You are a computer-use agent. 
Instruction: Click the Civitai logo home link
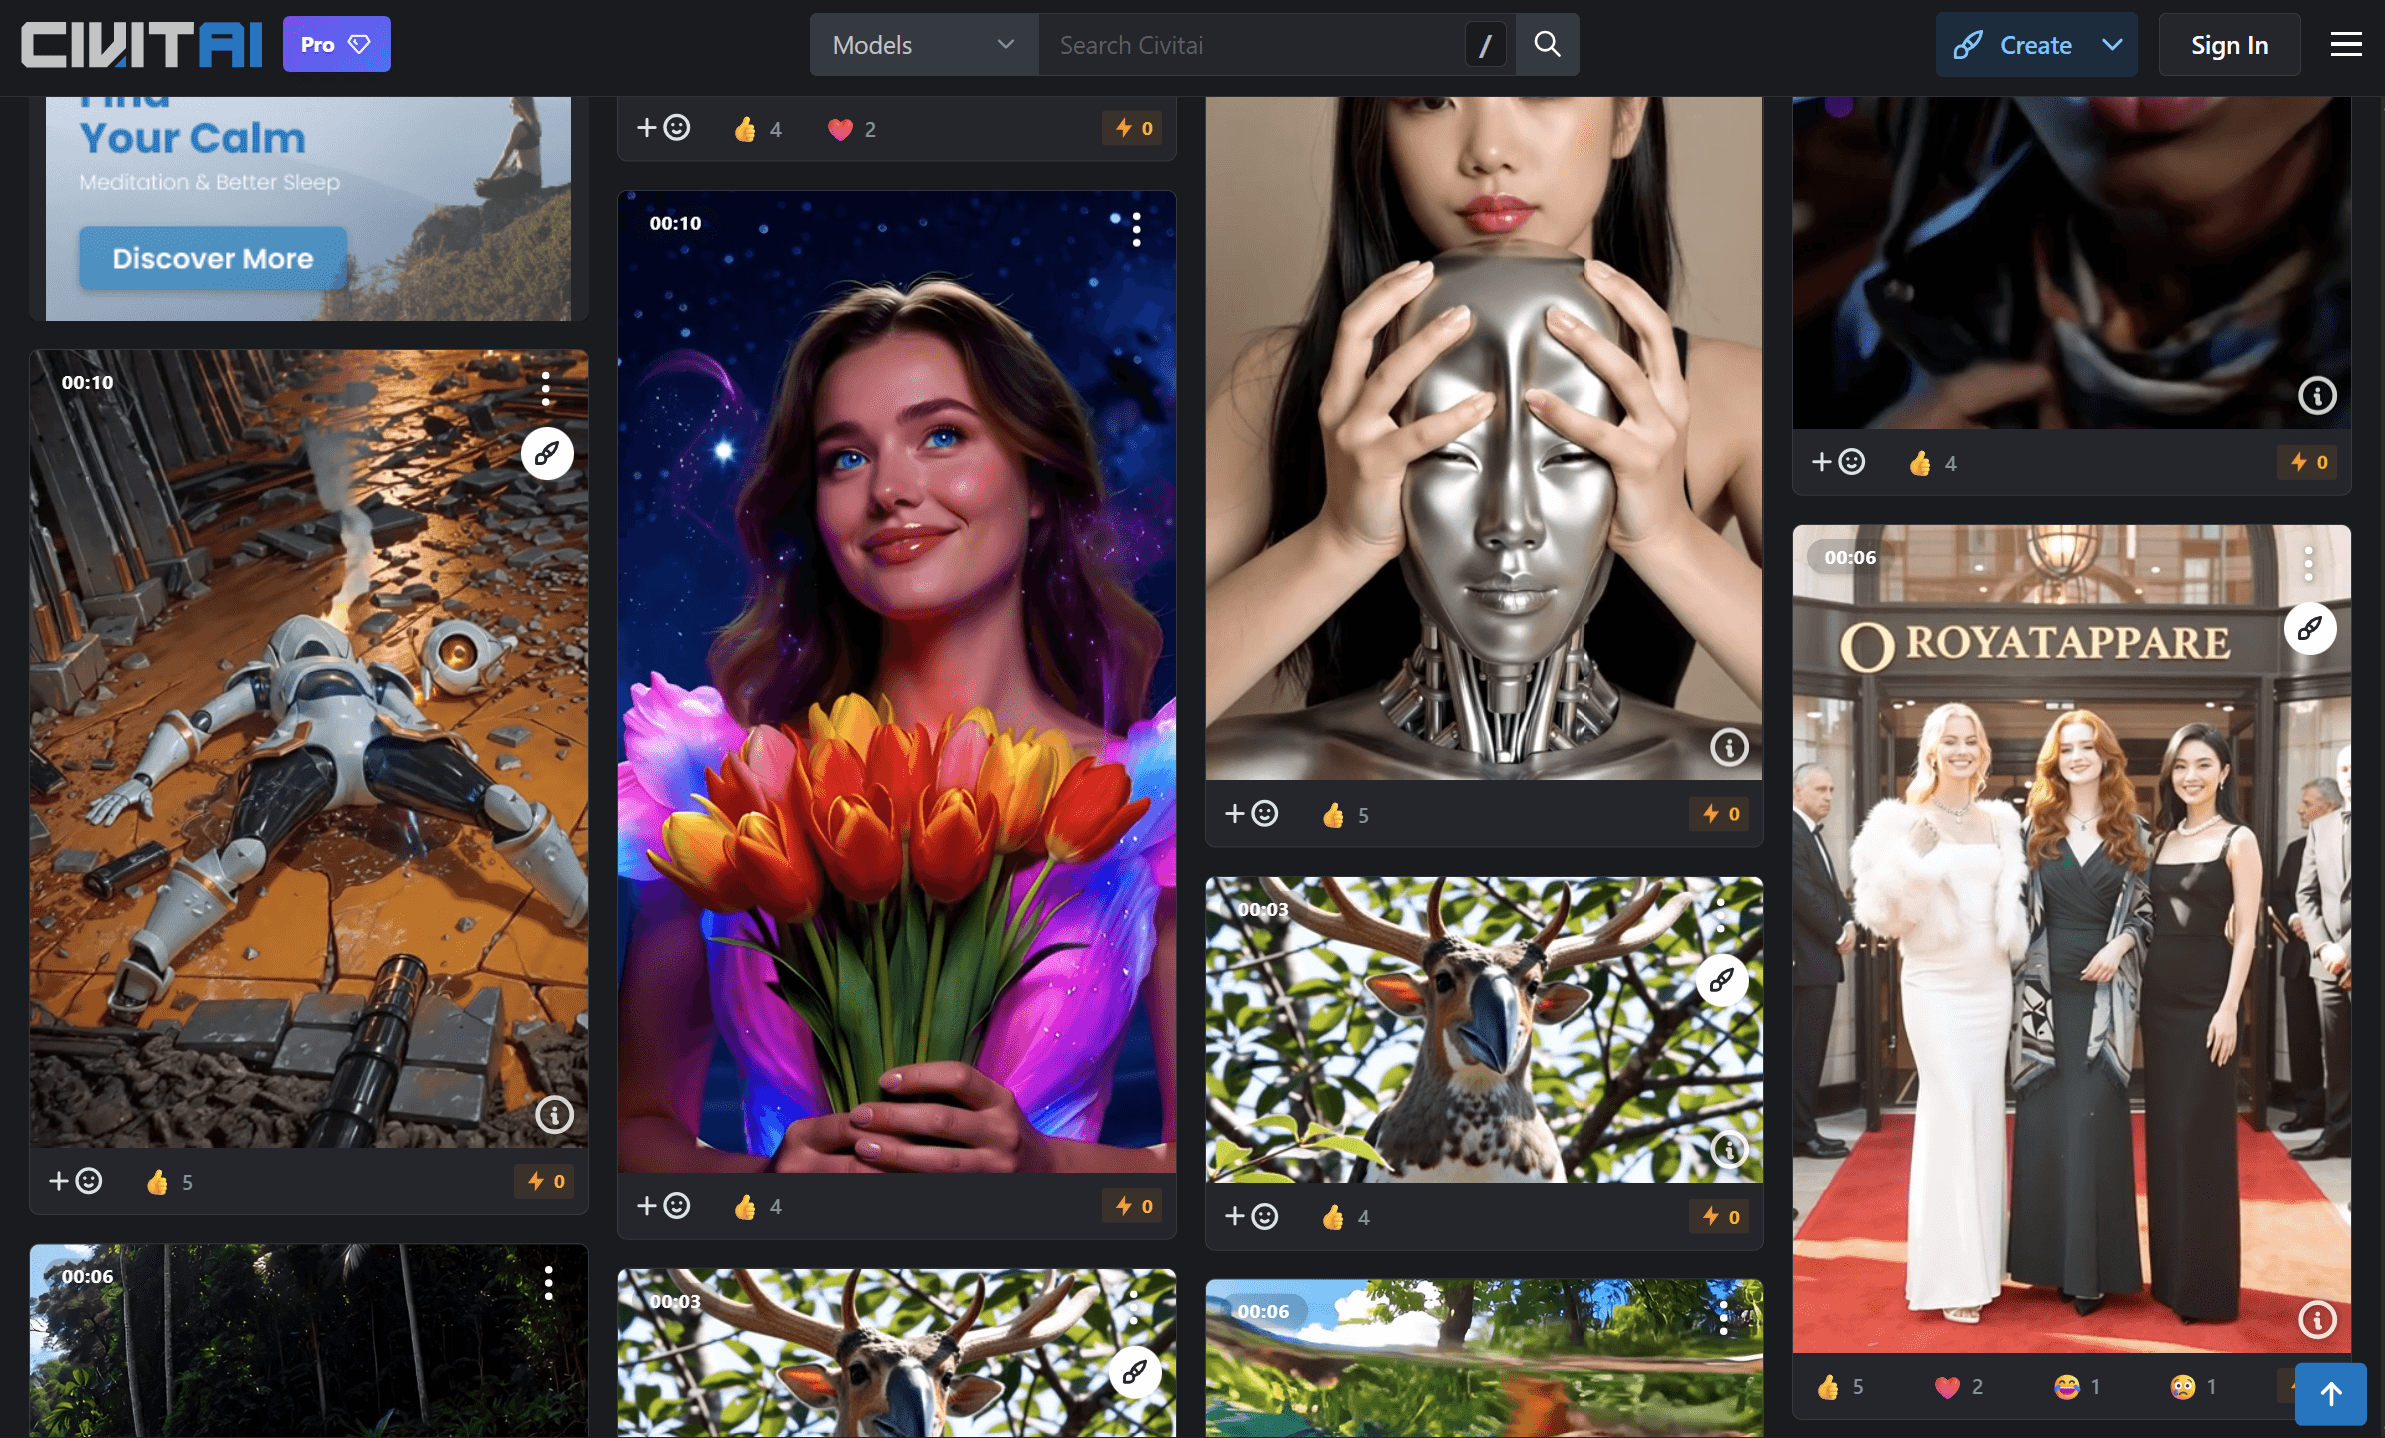141,45
